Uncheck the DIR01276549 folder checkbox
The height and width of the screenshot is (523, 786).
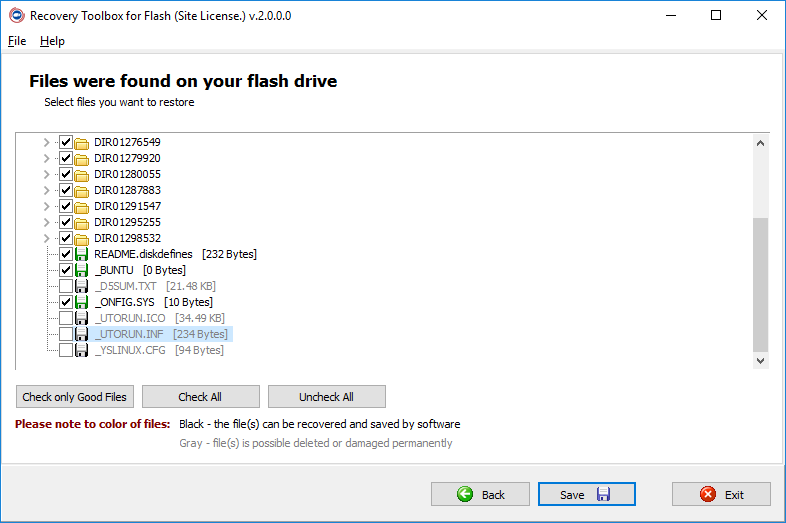66,142
